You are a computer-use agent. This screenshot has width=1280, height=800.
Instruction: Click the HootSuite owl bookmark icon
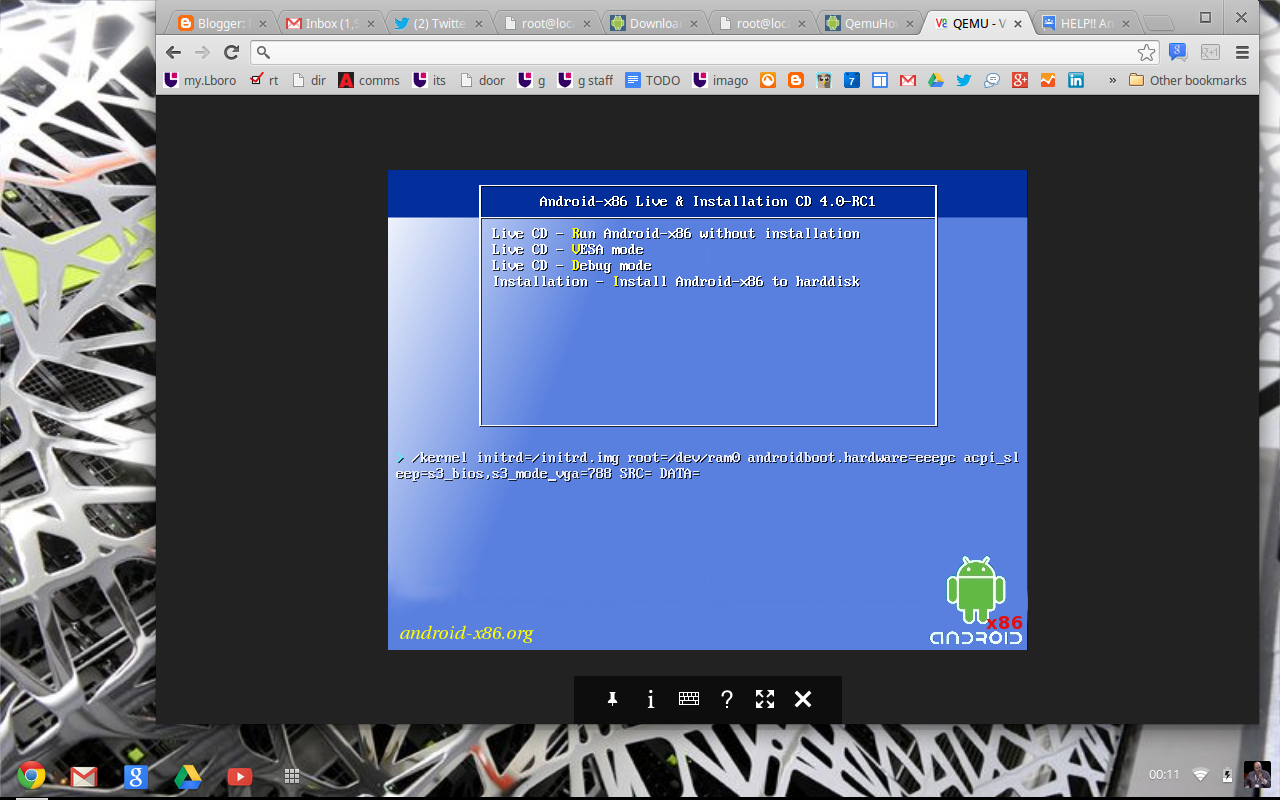click(x=824, y=80)
